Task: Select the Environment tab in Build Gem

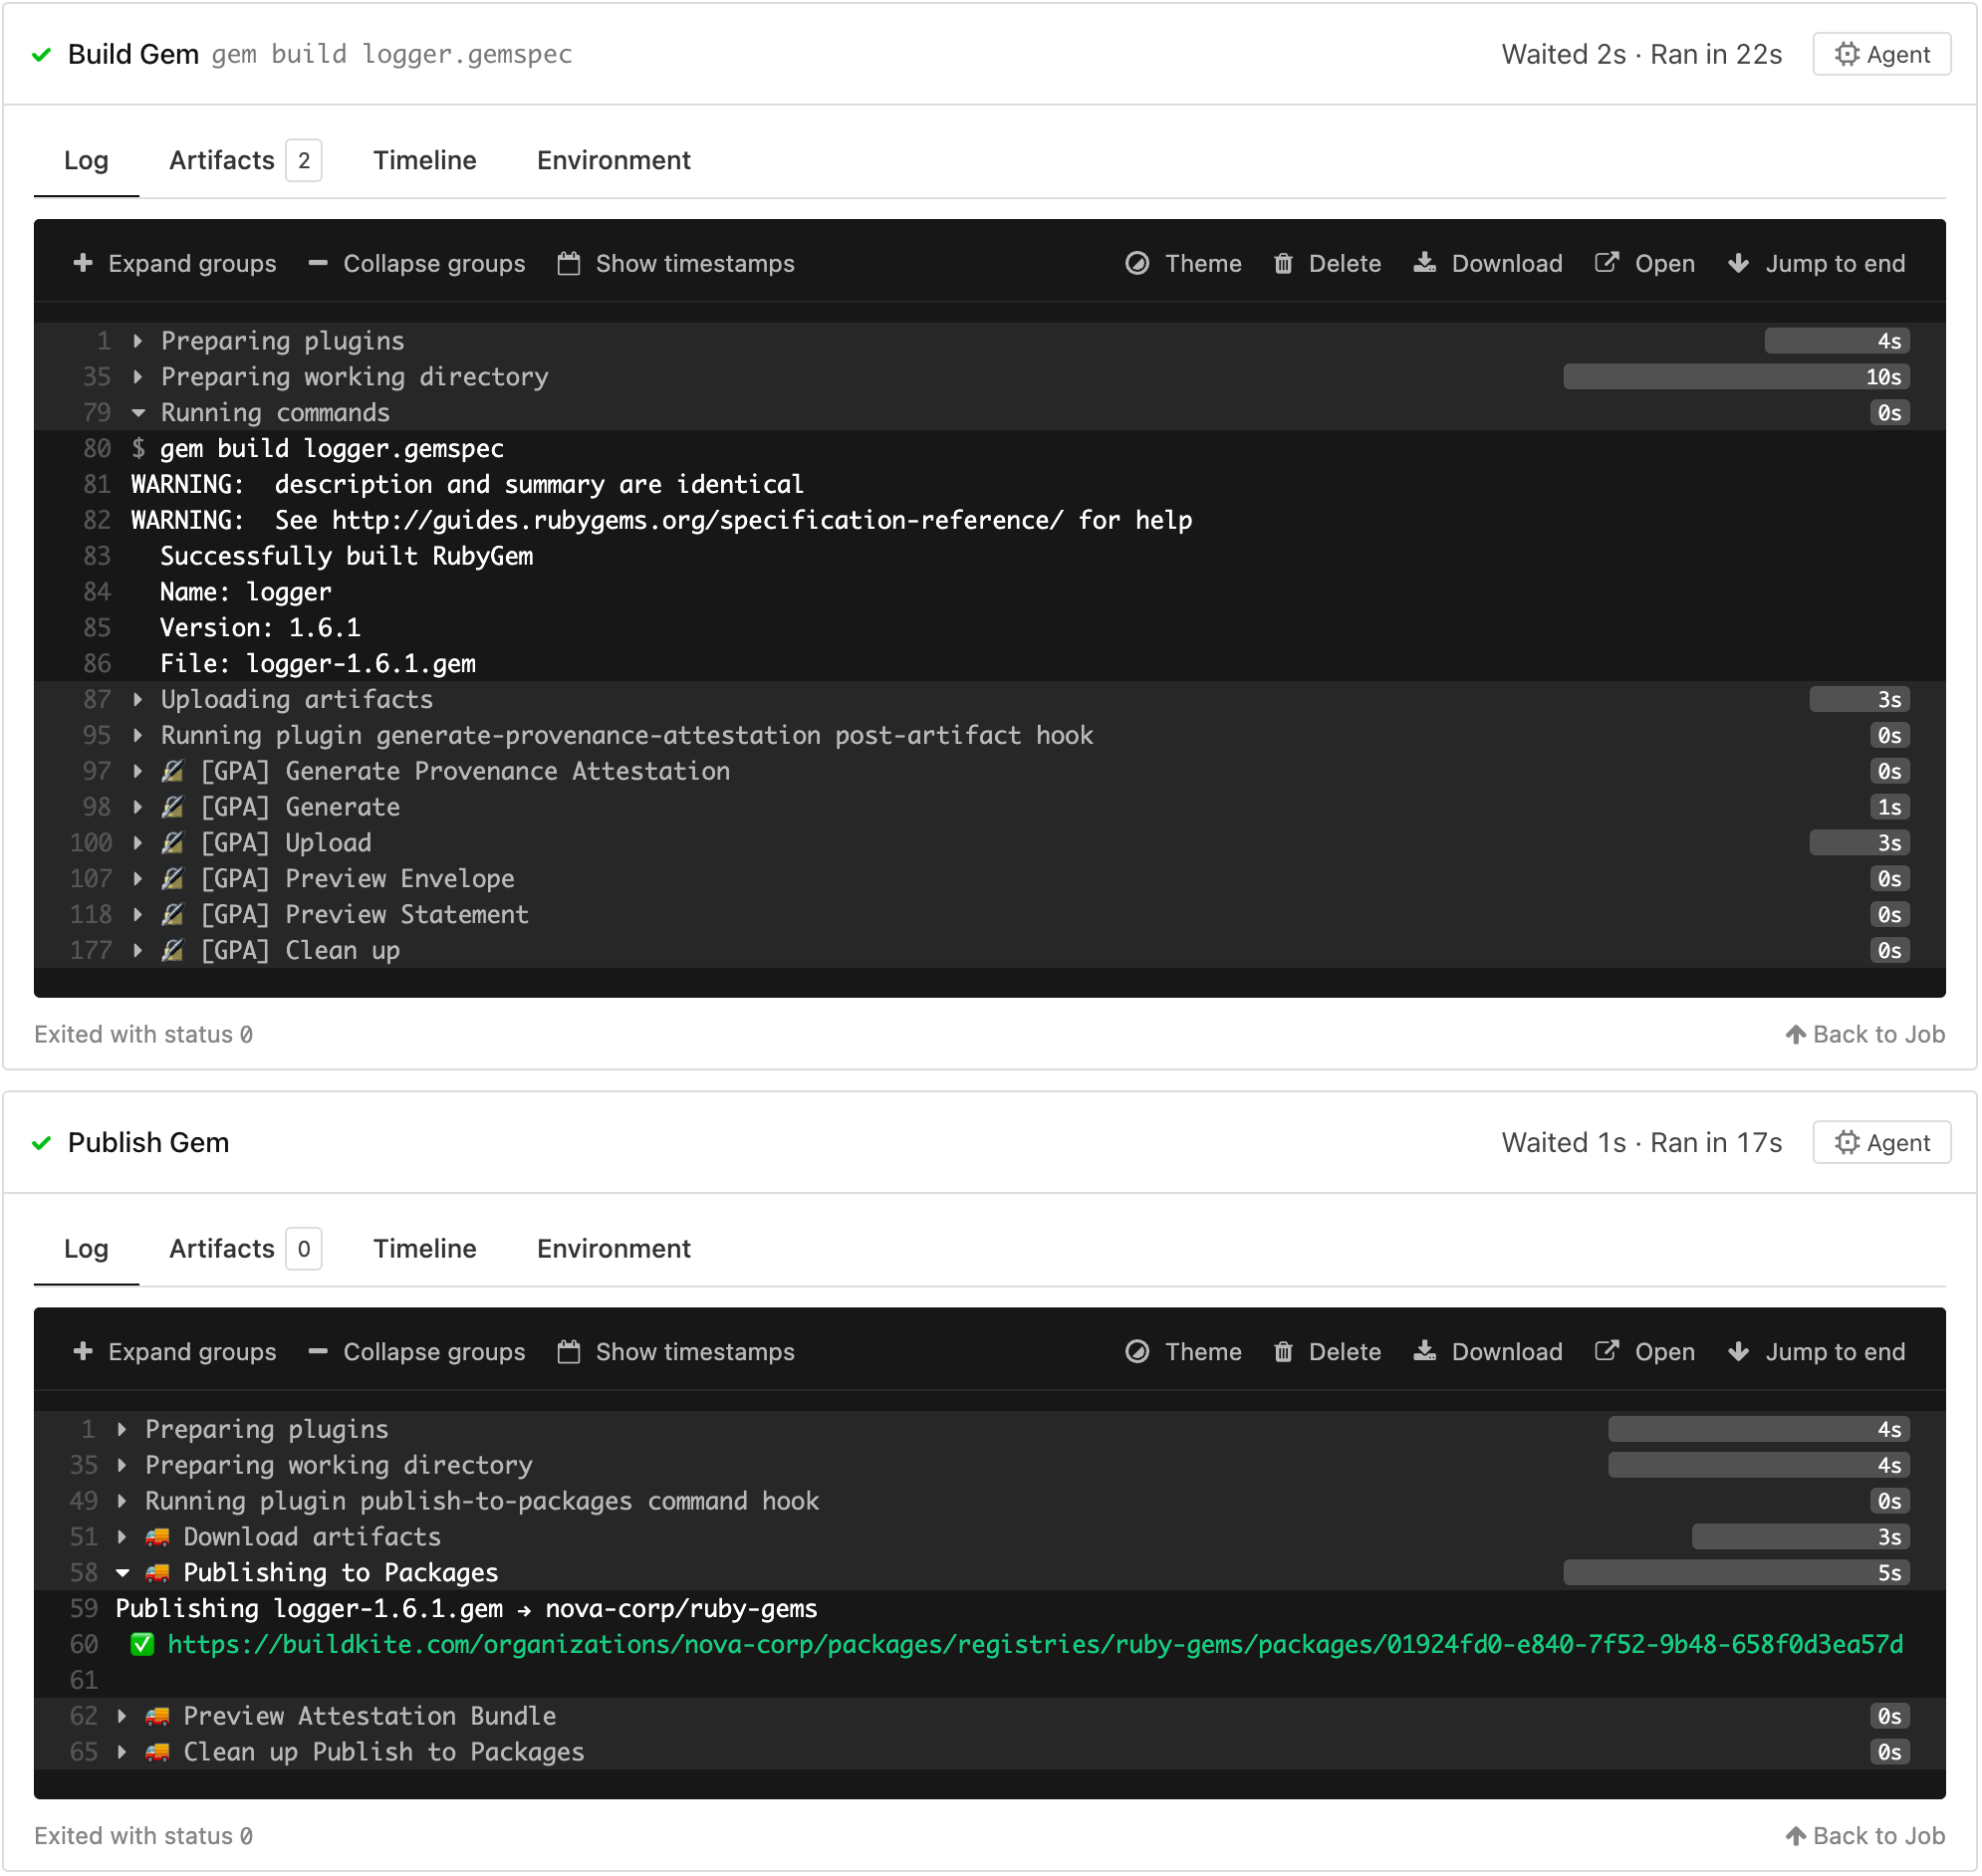Action: (x=614, y=160)
